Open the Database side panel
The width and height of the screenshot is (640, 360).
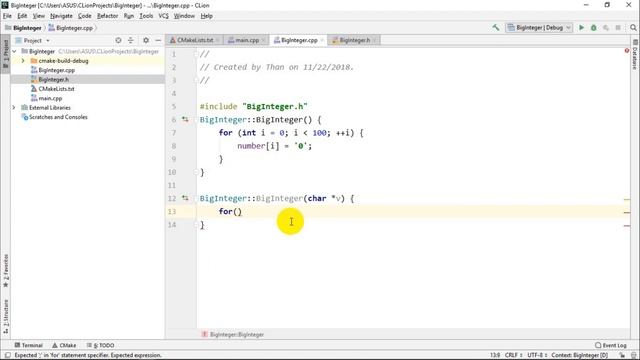coord(635,55)
